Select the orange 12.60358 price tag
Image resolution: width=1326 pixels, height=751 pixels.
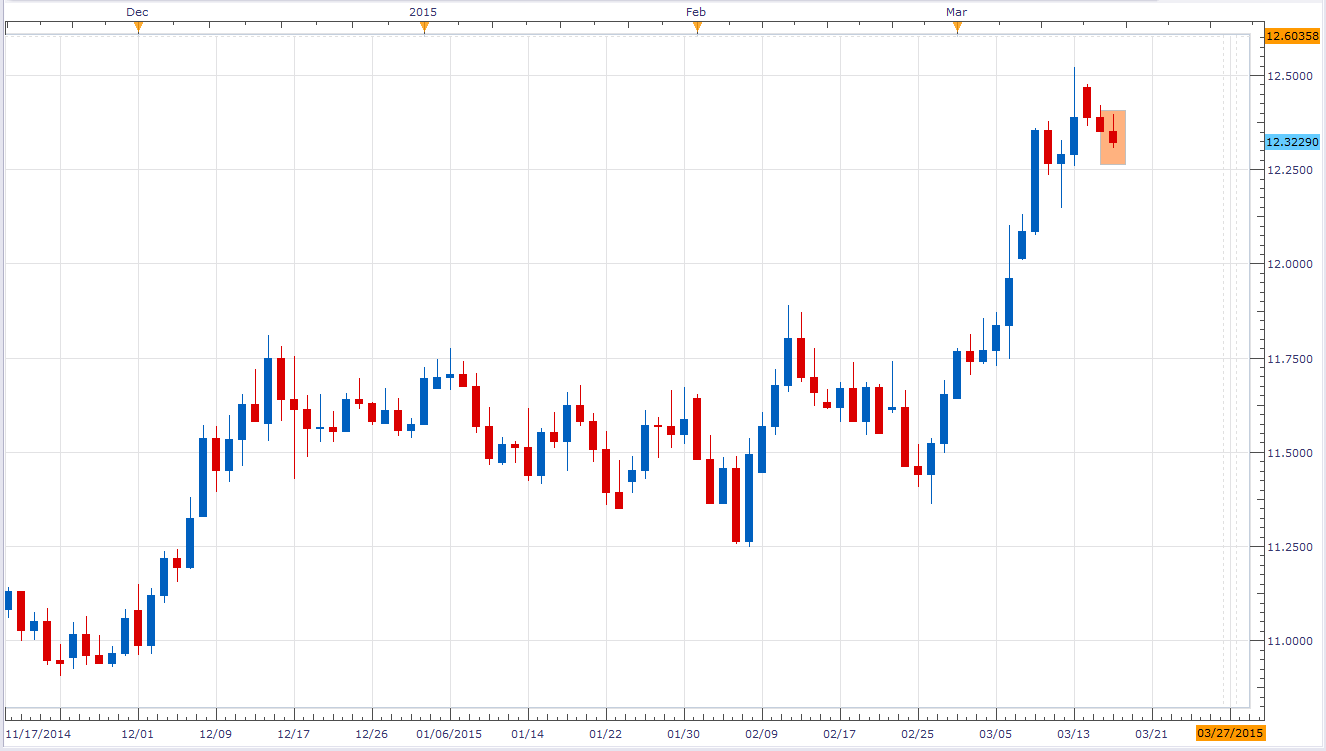click(x=1292, y=36)
